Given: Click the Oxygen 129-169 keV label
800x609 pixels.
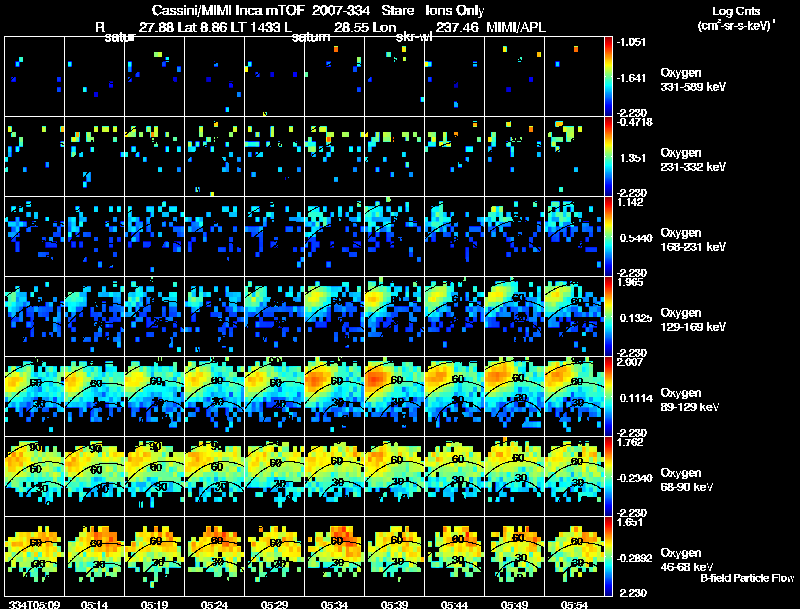Looking at the screenshot, I should click(x=693, y=320).
